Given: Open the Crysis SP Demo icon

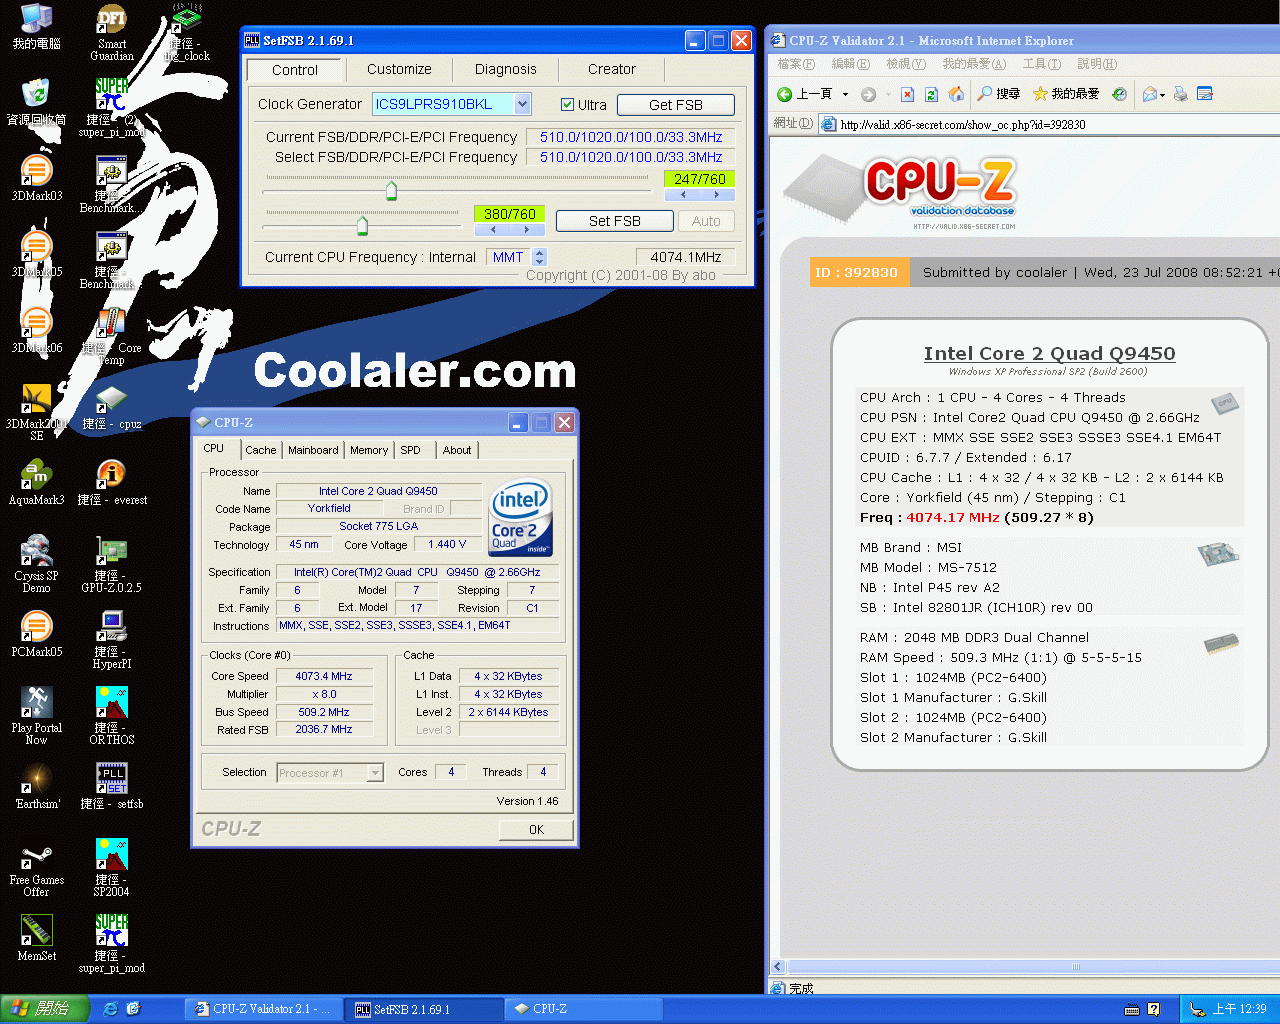Looking at the screenshot, I should [x=37, y=564].
